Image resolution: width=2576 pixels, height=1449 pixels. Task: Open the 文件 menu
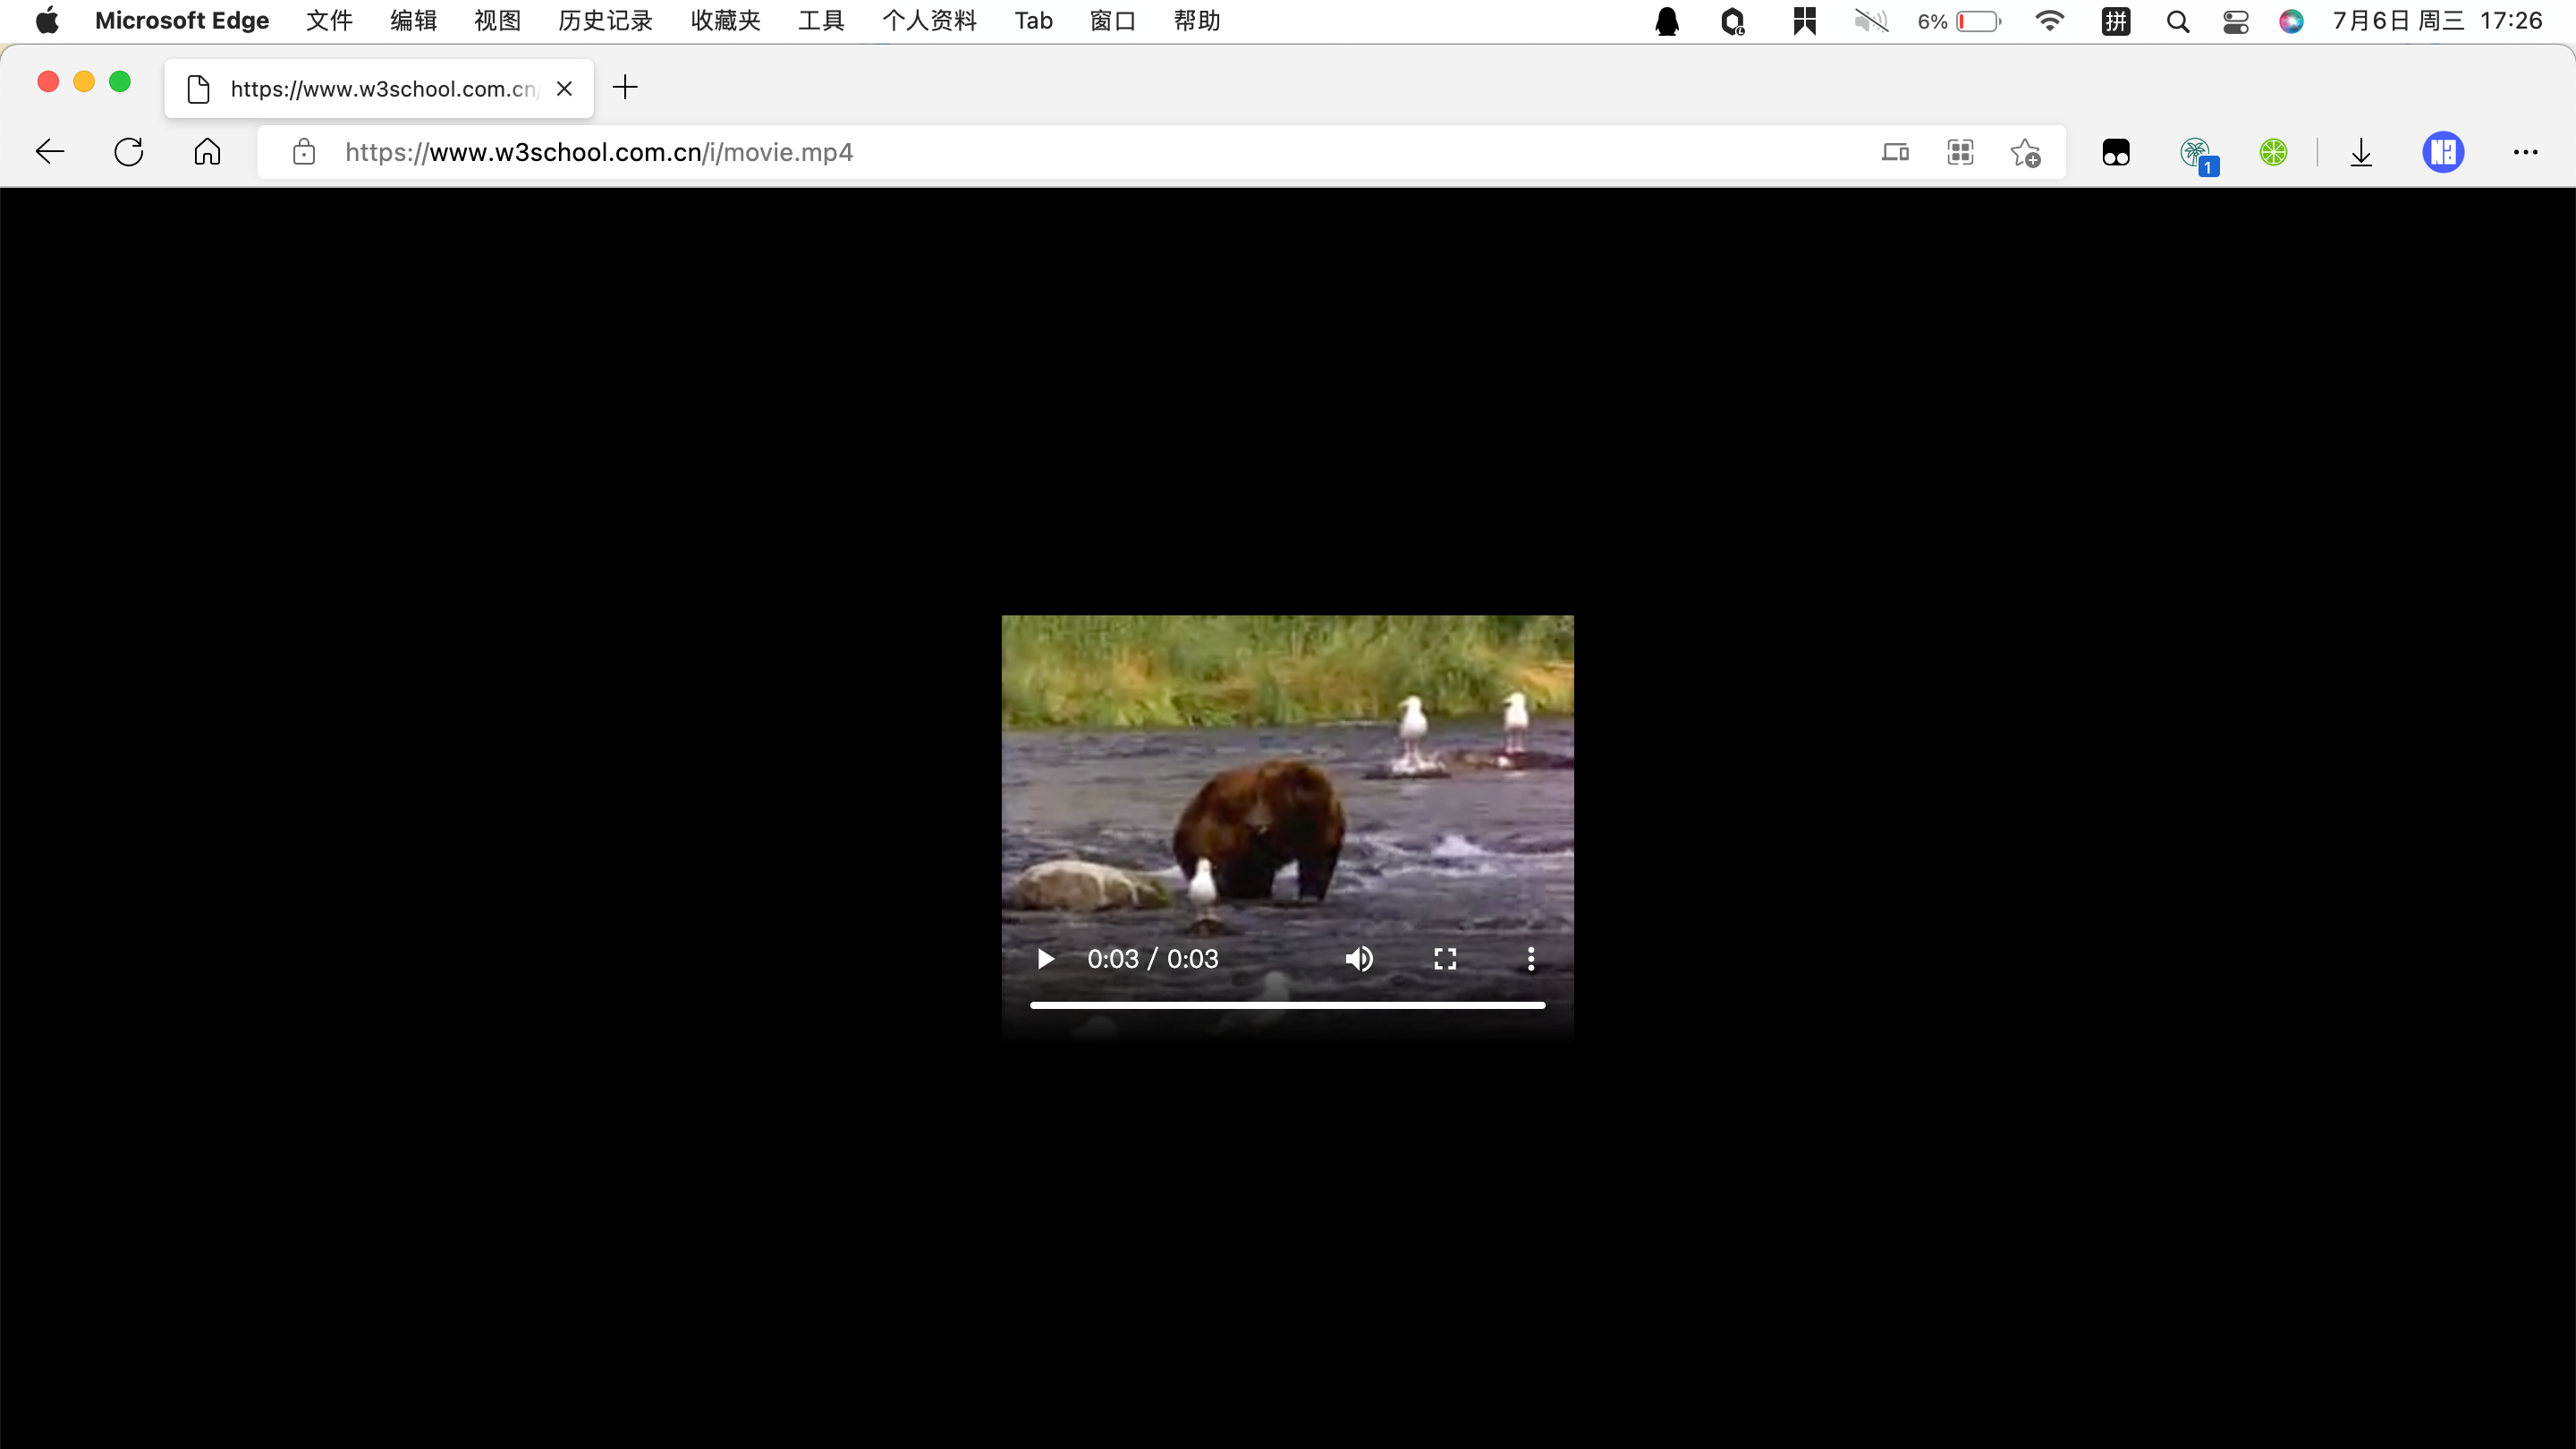click(329, 21)
